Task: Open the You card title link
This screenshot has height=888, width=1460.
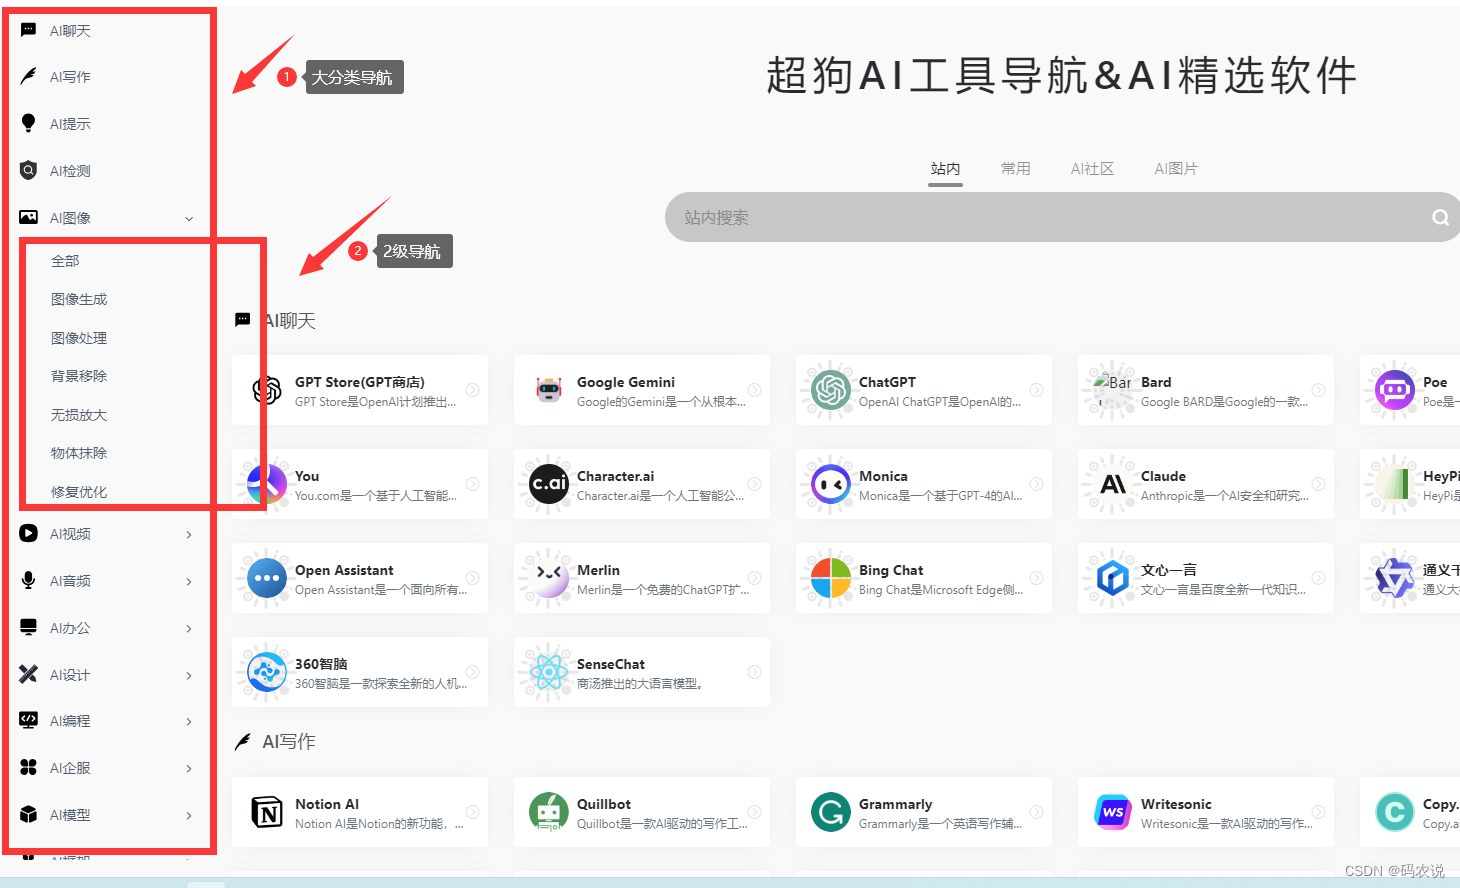Action: point(307,476)
